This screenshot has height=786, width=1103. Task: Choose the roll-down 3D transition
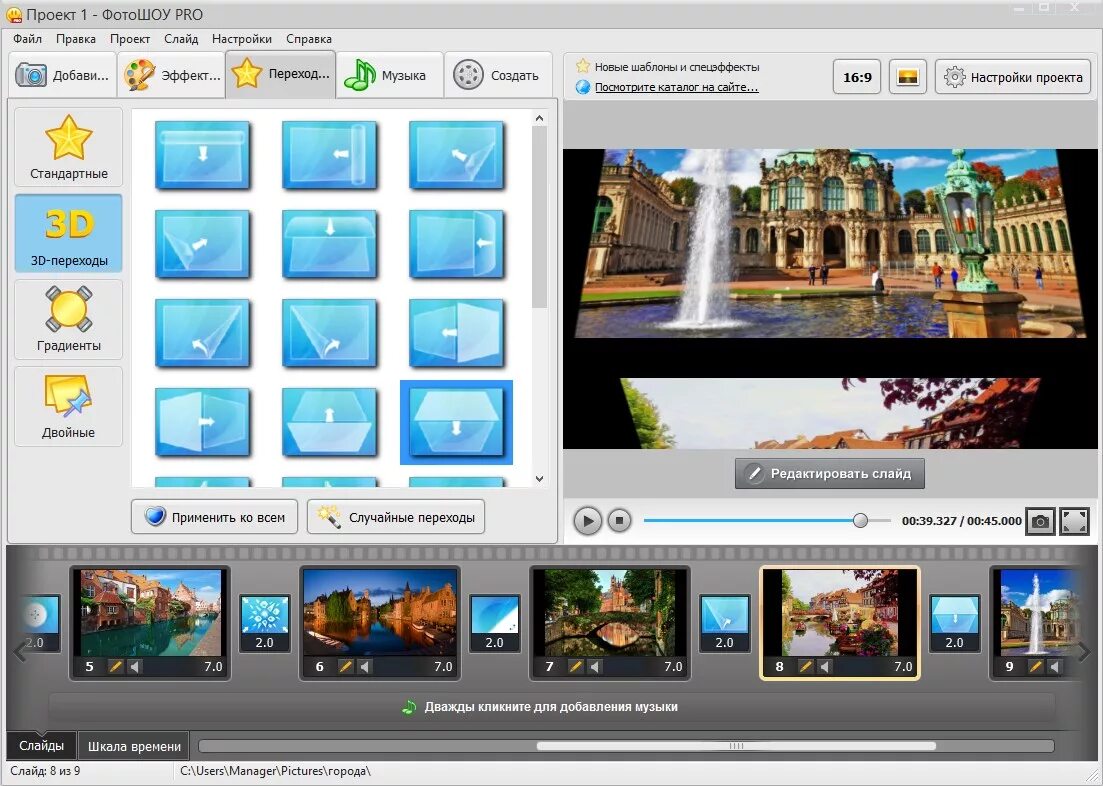203,156
